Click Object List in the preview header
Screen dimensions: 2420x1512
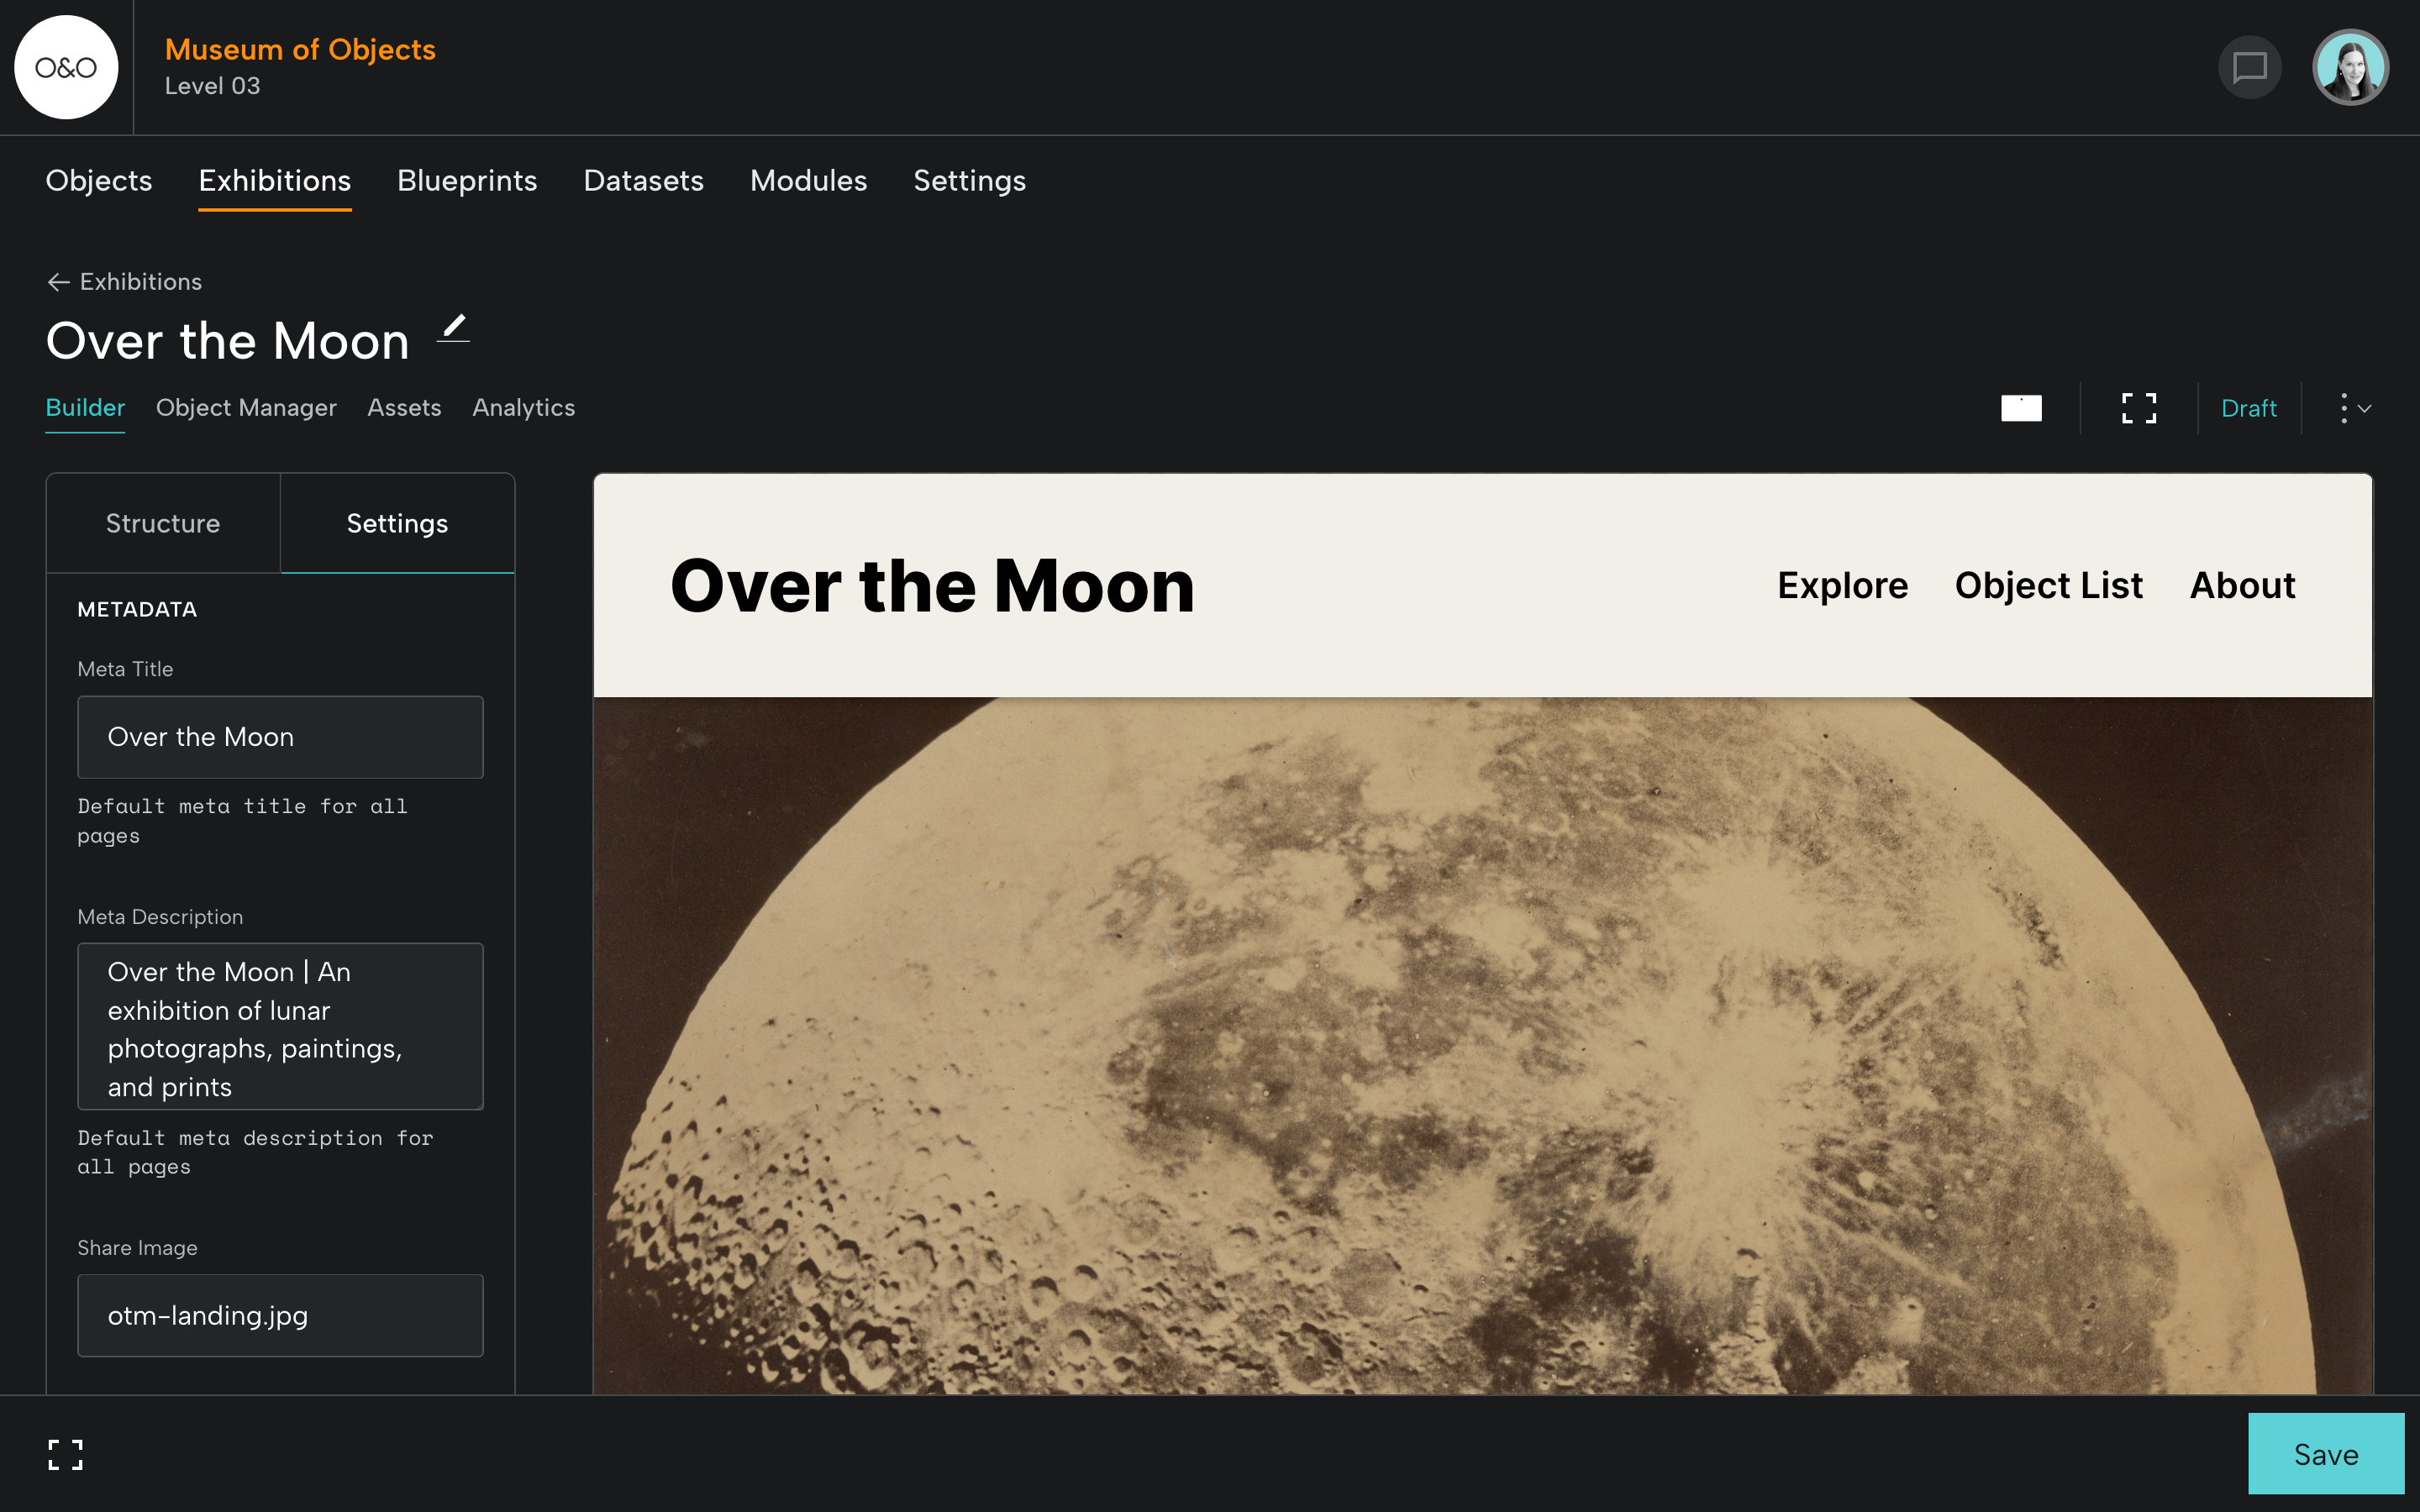pyautogui.click(x=2049, y=585)
